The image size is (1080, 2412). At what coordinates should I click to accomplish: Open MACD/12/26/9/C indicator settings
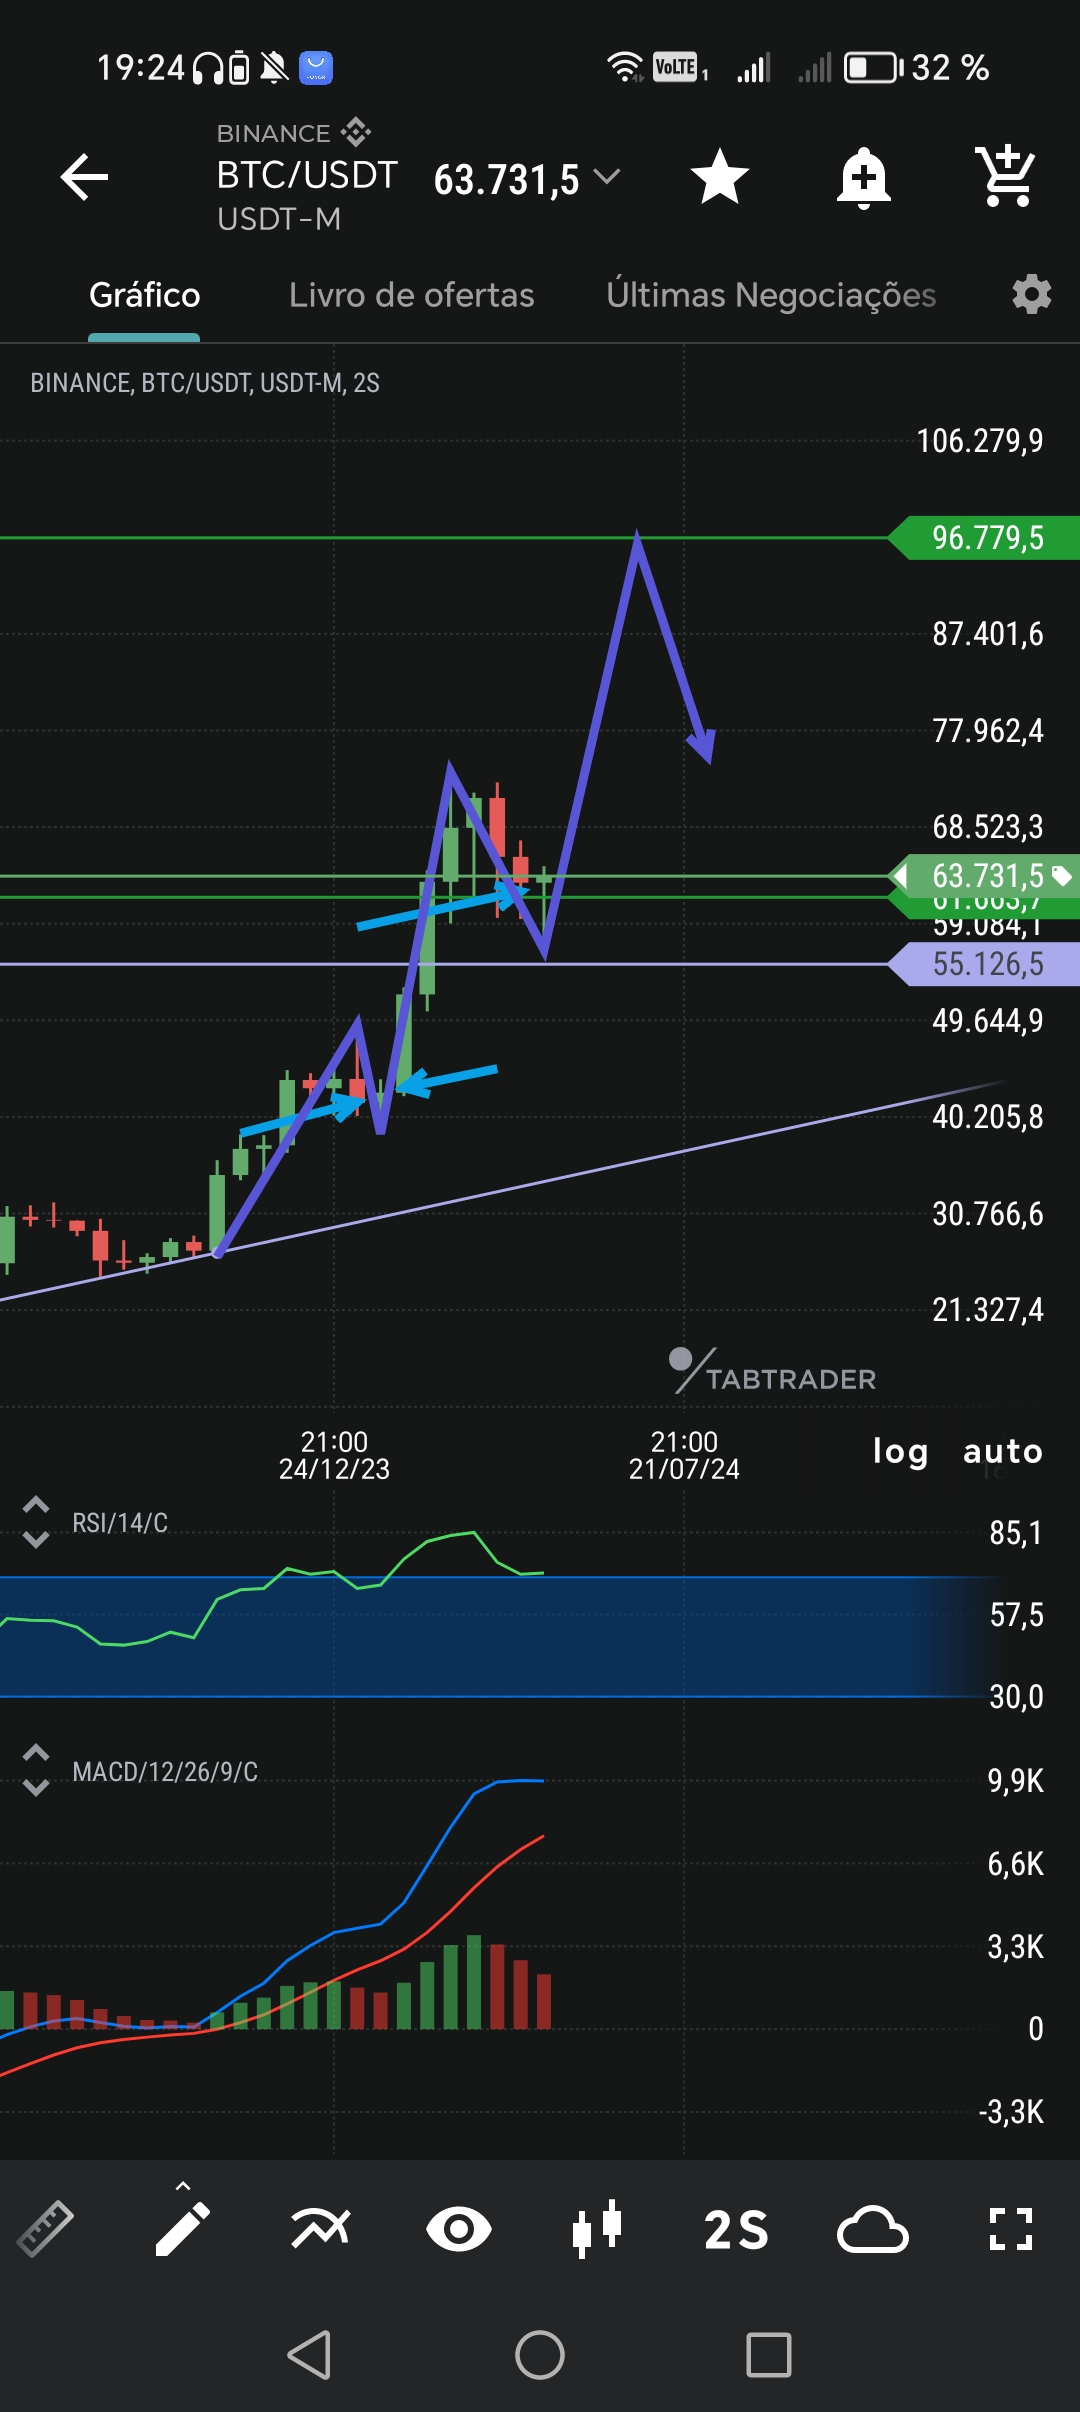tap(165, 1772)
